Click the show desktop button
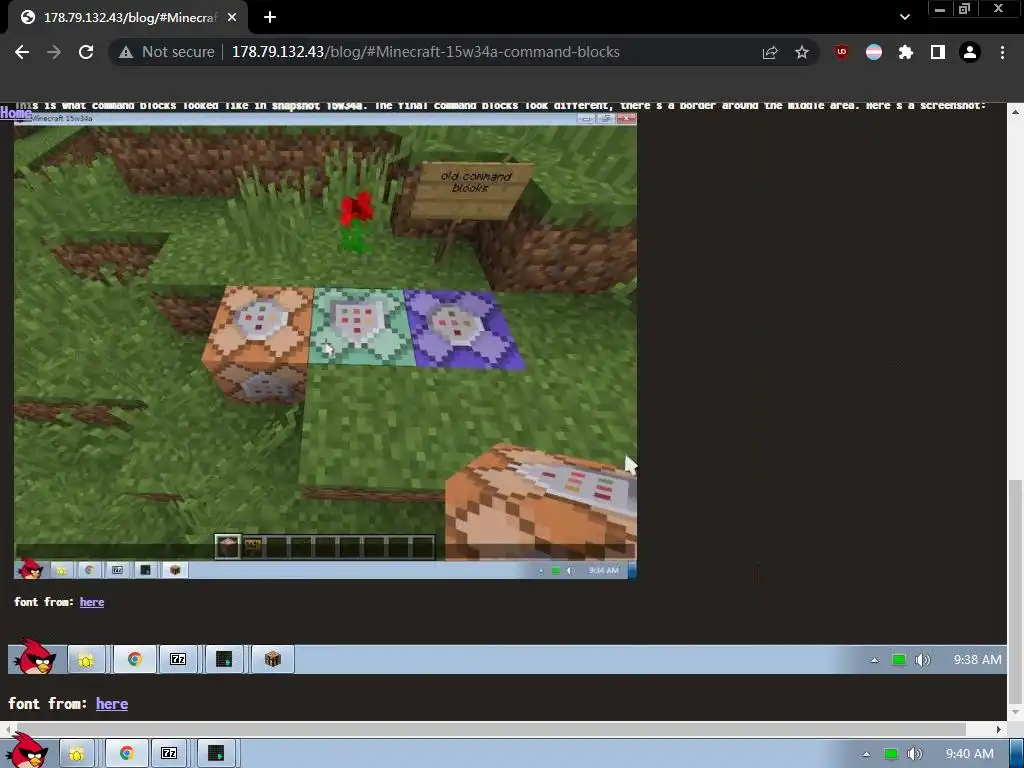Viewport: 1024px width, 768px height. [1016, 754]
